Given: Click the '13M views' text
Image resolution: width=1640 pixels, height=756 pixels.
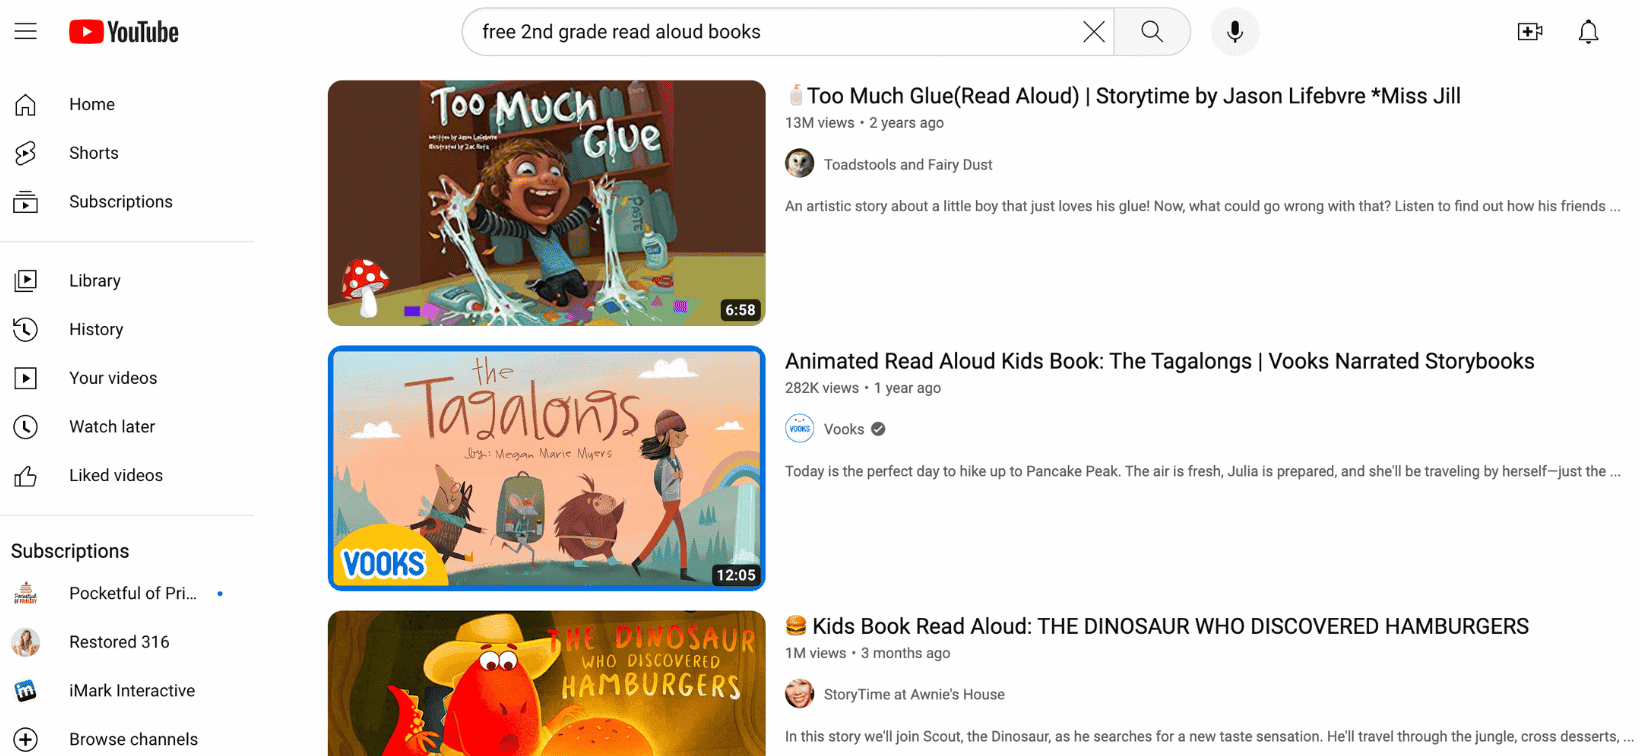Looking at the screenshot, I should pyautogui.click(x=820, y=123).
